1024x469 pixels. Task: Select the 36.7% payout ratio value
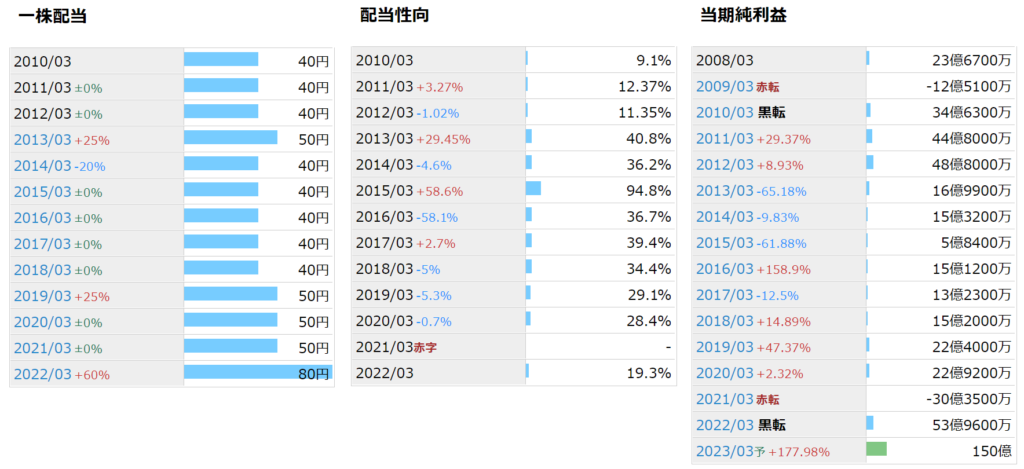[x=648, y=217]
